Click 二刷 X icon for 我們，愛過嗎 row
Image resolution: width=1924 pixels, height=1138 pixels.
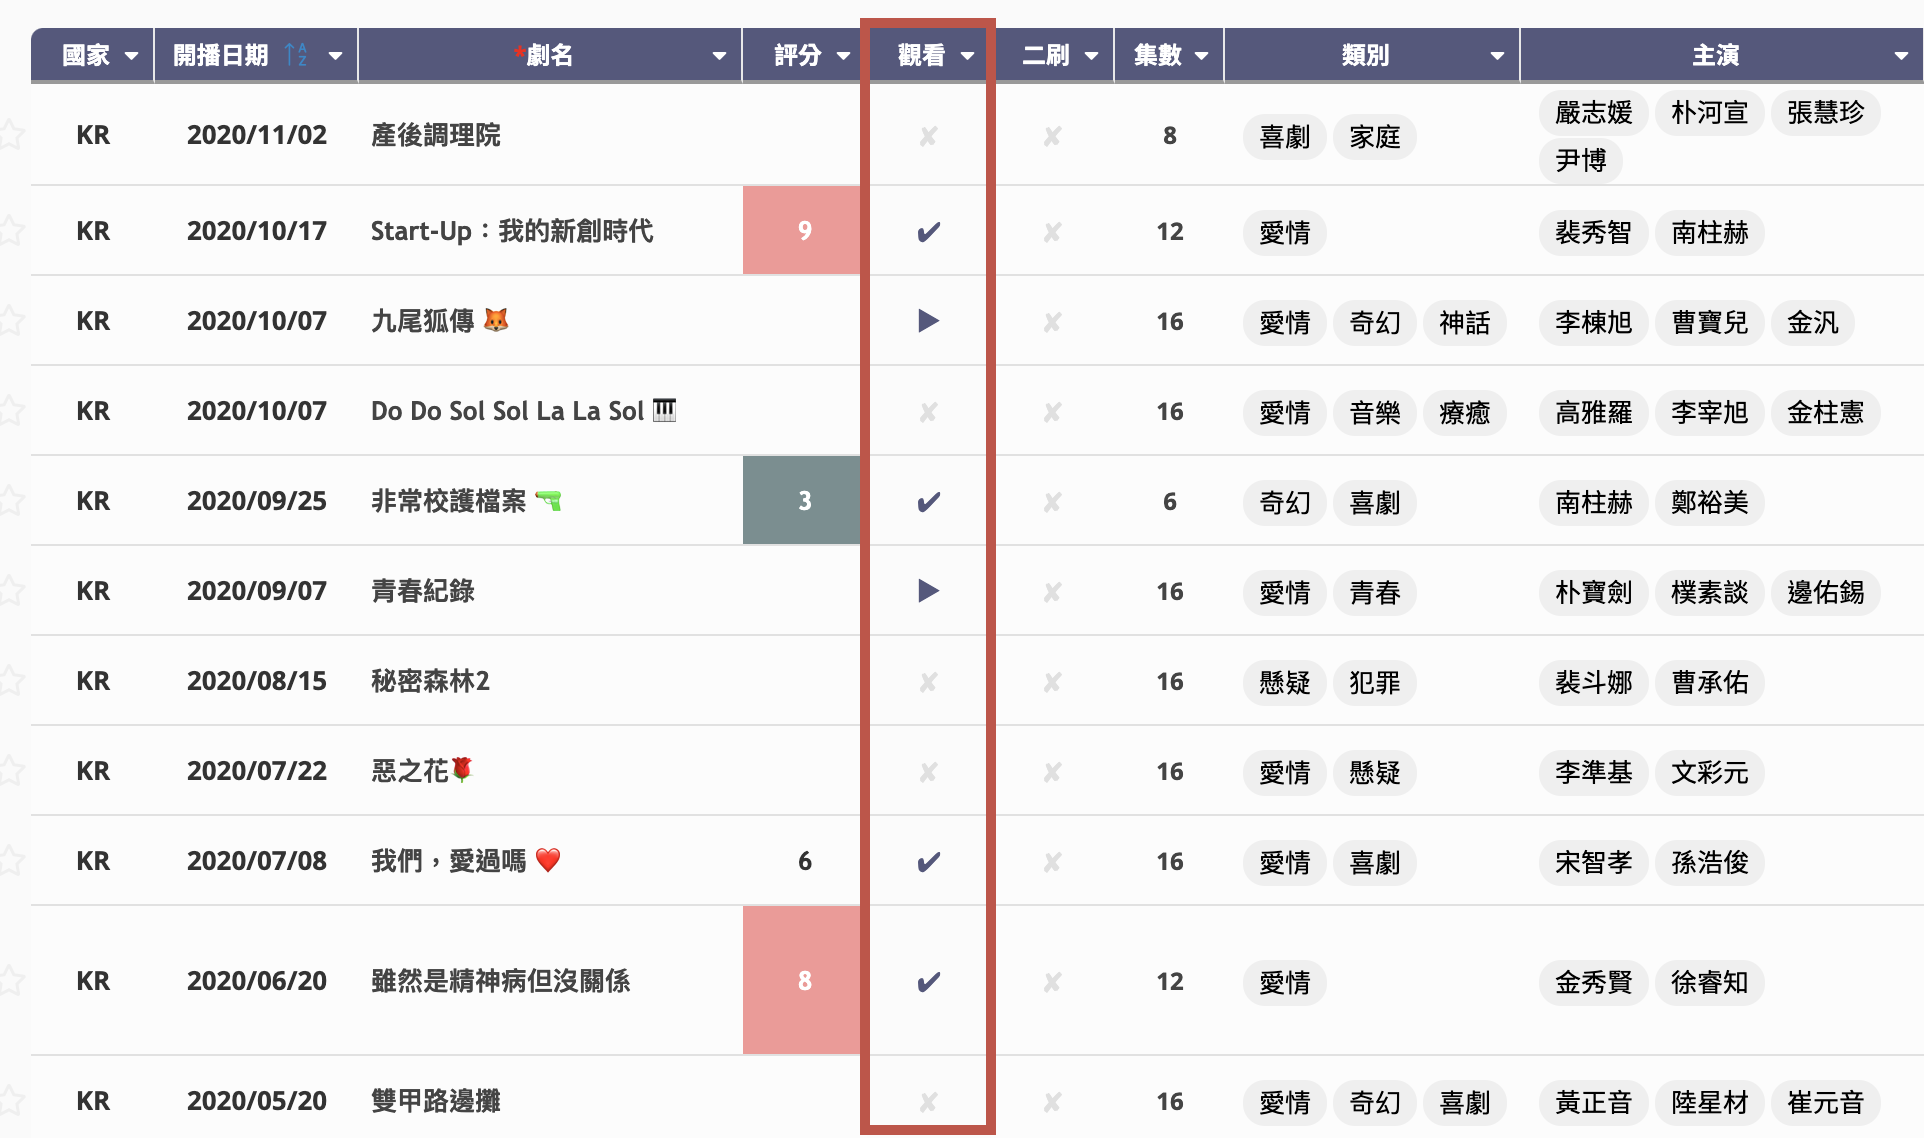click(x=1052, y=862)
